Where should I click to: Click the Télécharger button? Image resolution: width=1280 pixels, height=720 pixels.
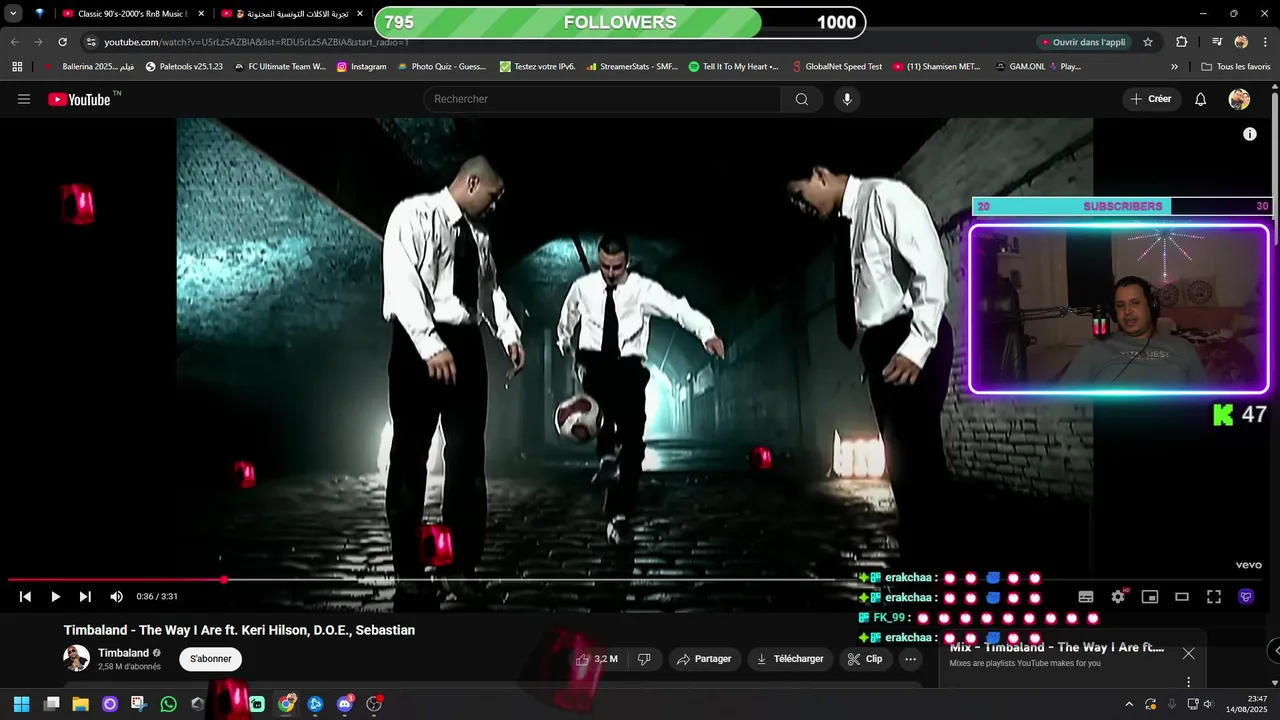(x=790, y=659)
